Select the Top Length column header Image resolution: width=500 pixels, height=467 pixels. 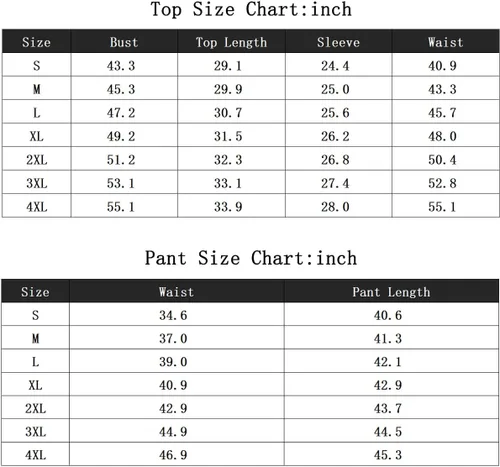click(x=231, y=42)
